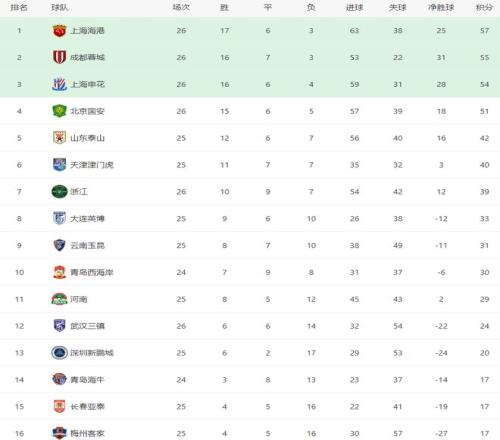Click the 天津津门虎 team logo
This screenshot has width=500, height=440.
click(x=59, y=165)
